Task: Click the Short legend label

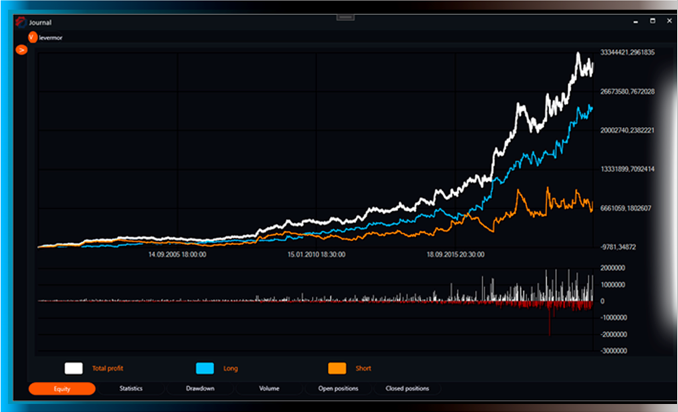Action: point(363,368)
